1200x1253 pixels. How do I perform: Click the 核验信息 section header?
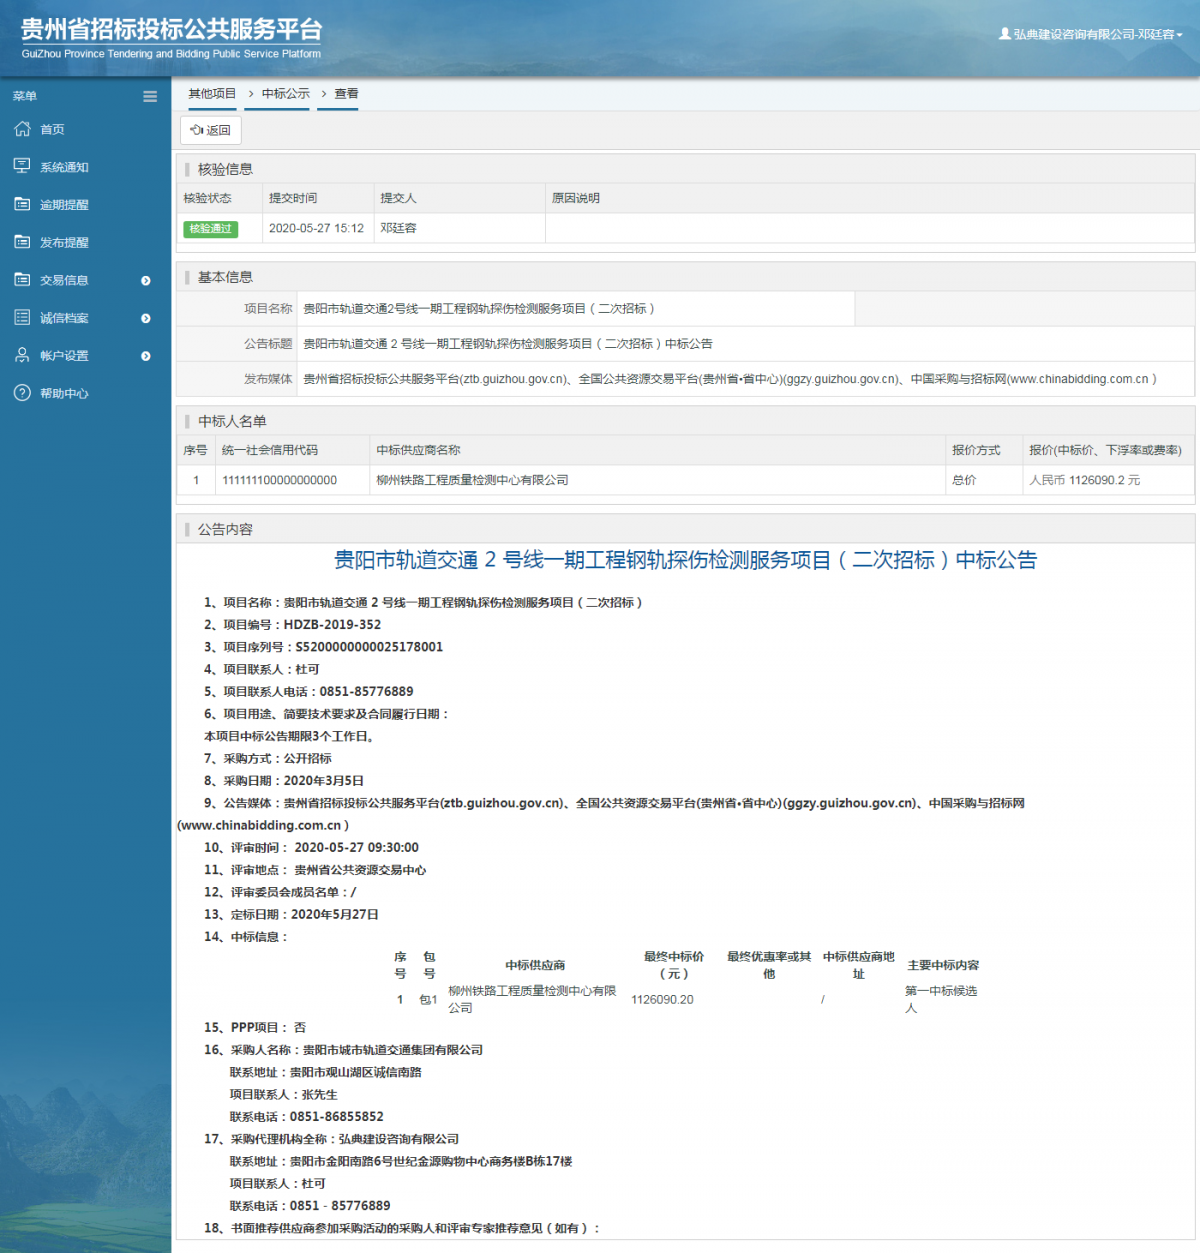225,169
